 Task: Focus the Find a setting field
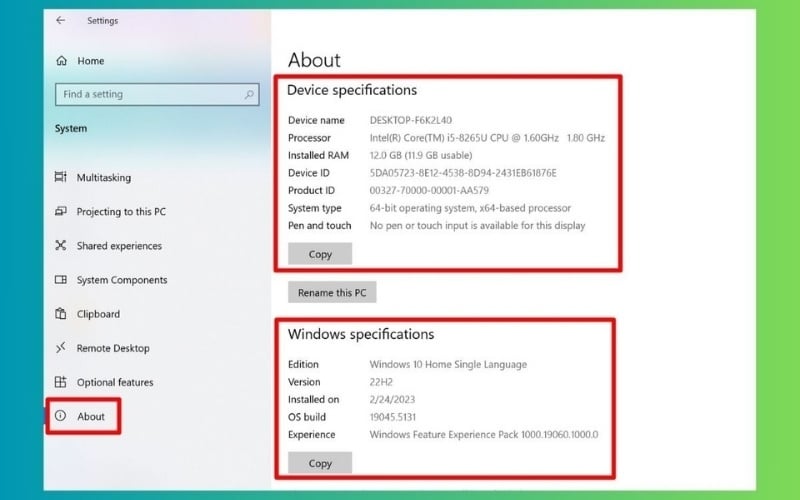pos(157,94)
